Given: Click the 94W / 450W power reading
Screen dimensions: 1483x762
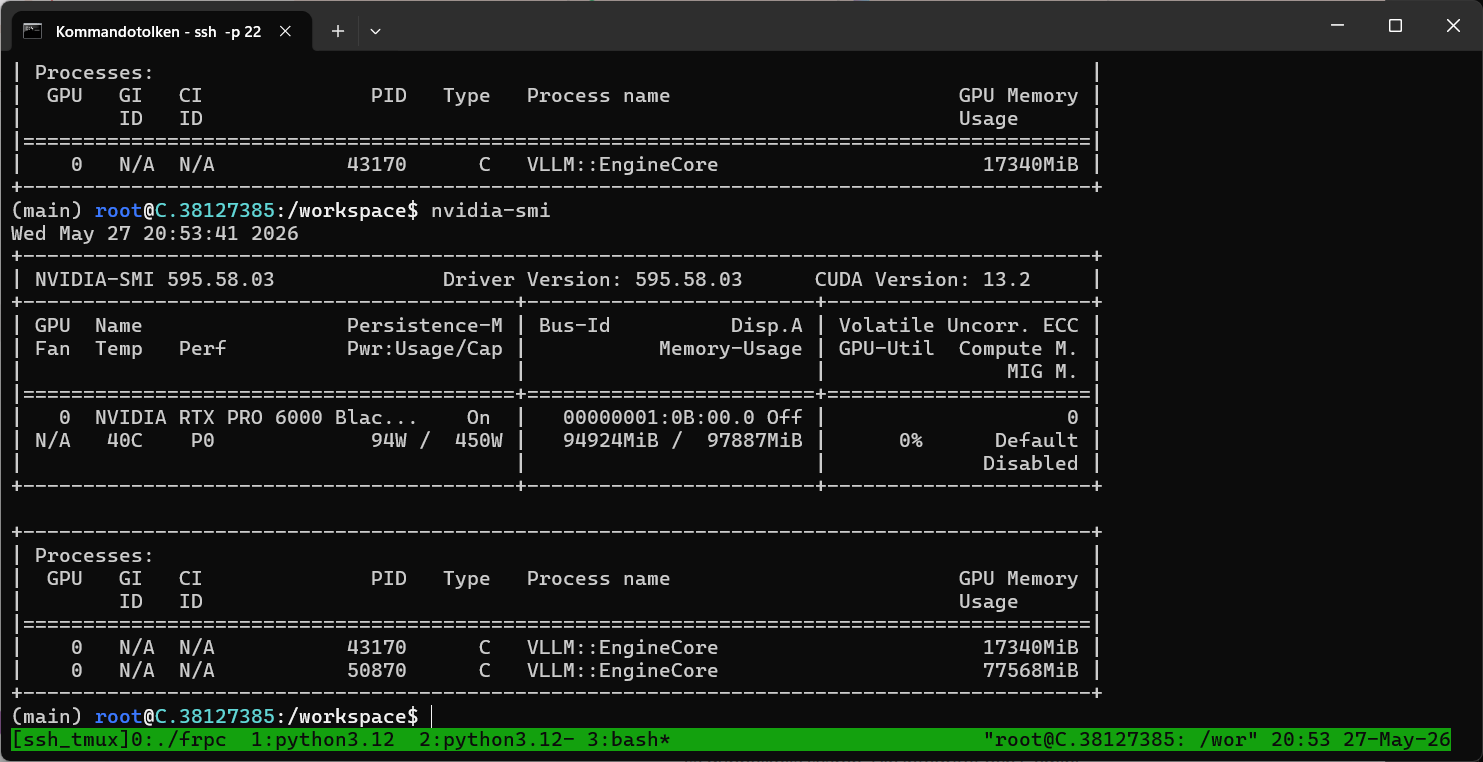Looking at the screenshot, I should [436, 441].
